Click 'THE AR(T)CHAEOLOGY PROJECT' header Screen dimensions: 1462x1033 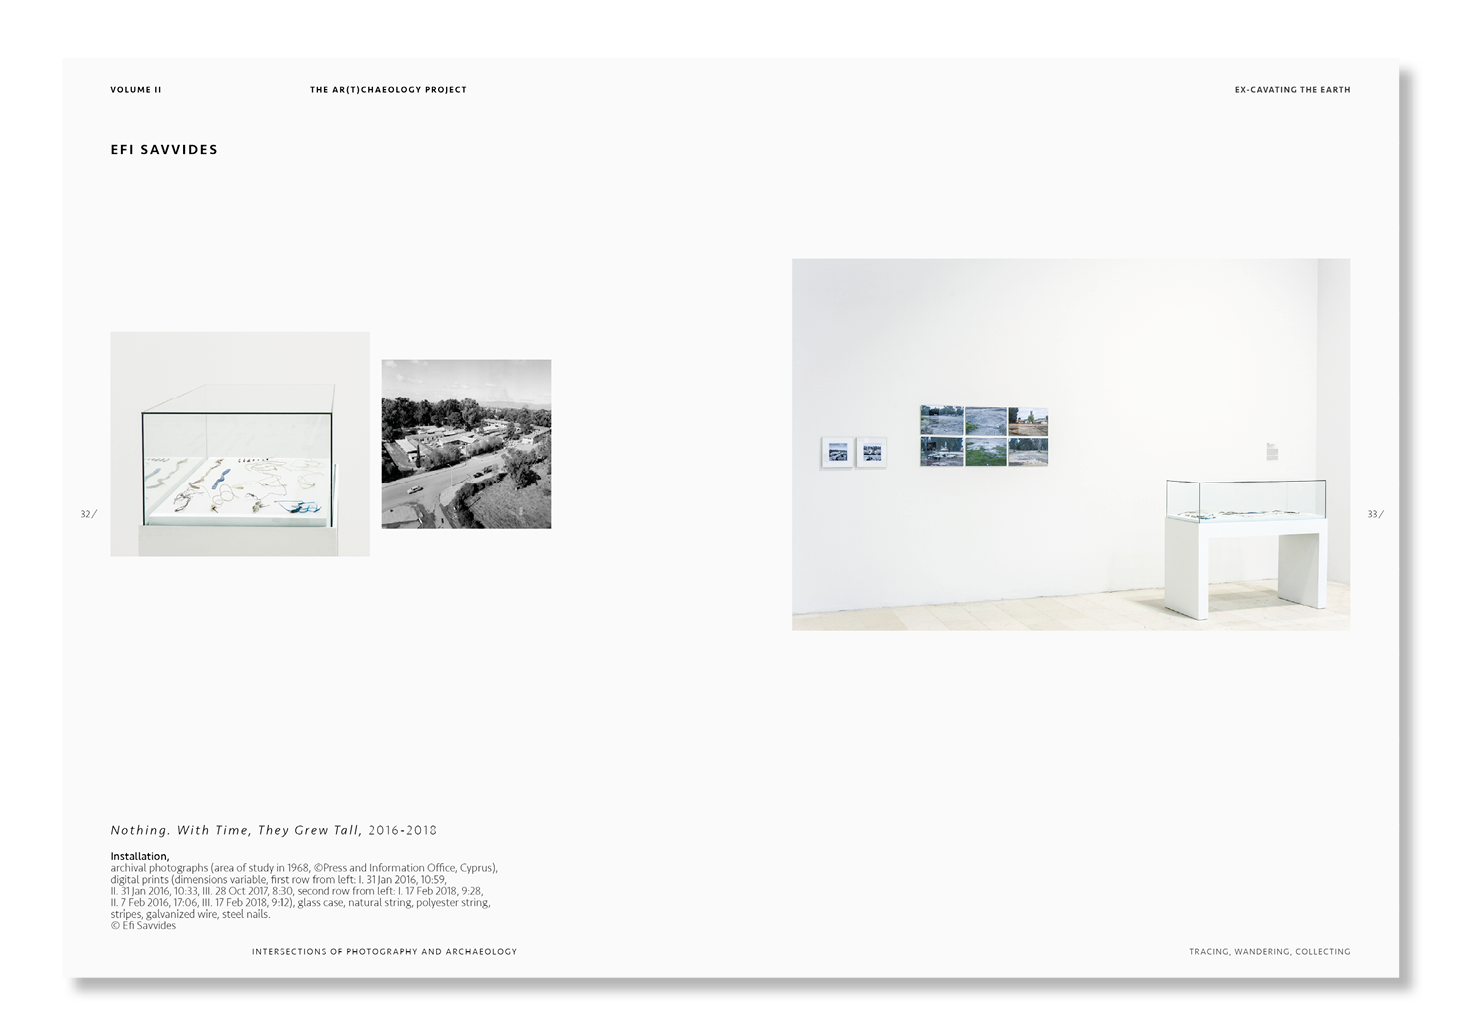(x=388, y=90)
